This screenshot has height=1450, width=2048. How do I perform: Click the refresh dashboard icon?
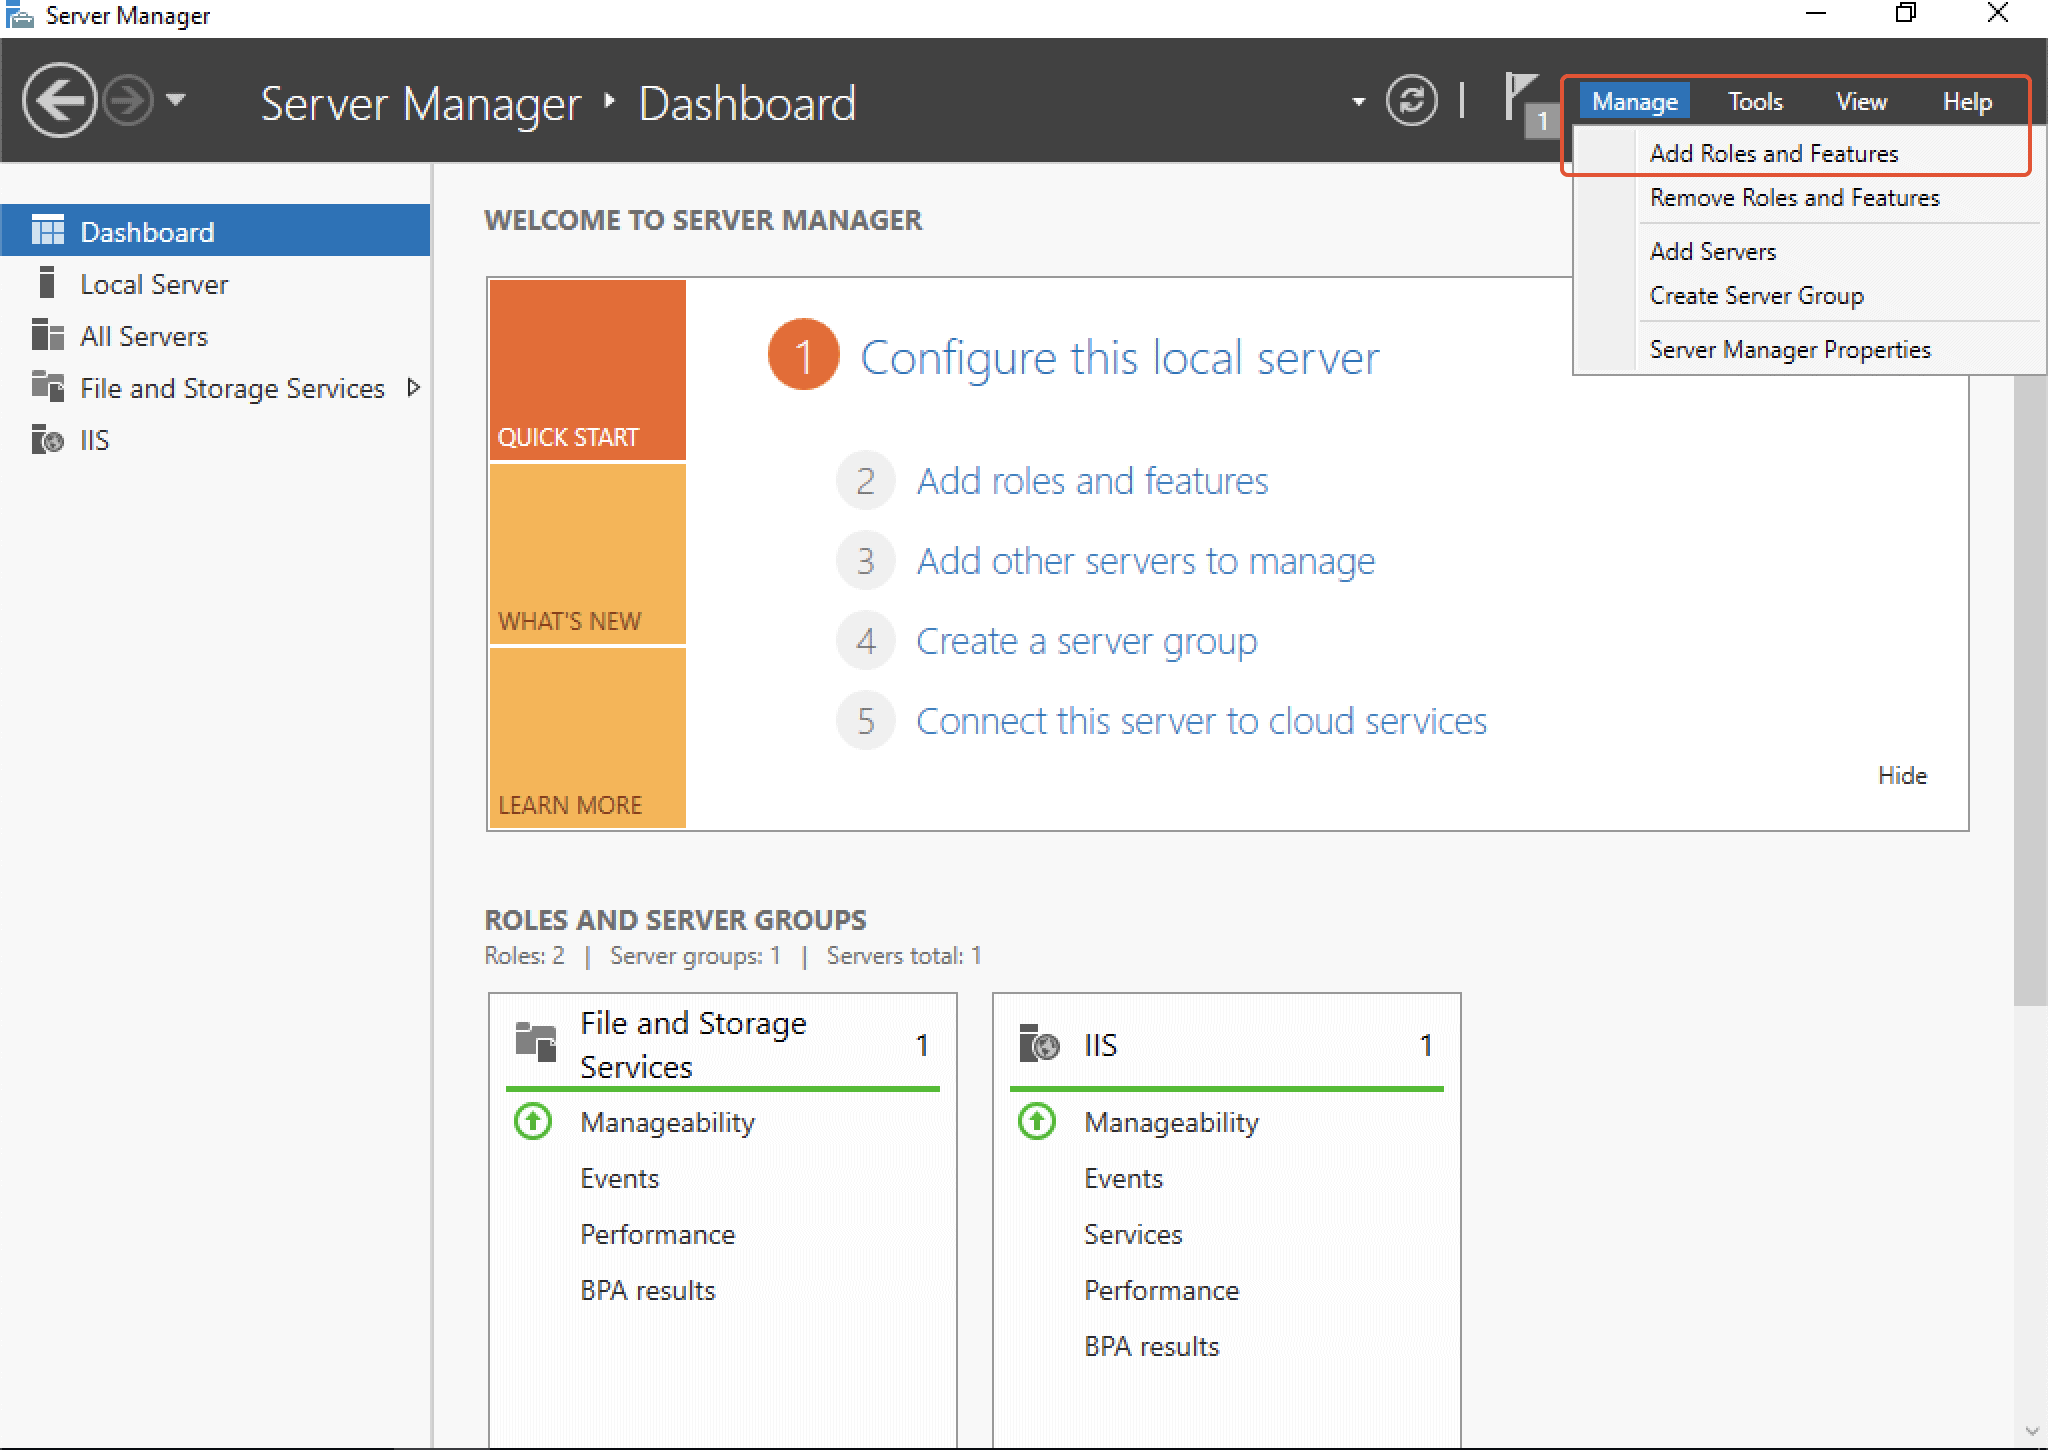click(x=1411, y=100)
